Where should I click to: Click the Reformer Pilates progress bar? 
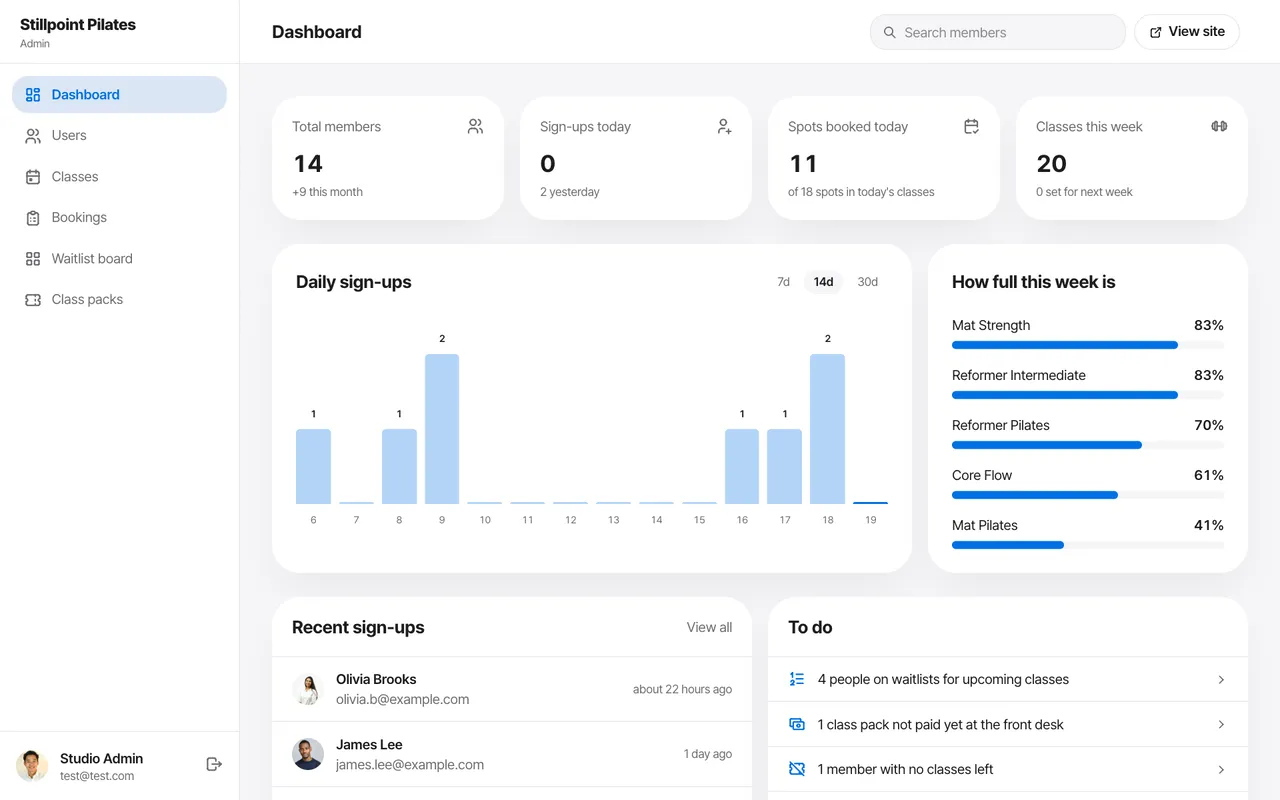pyautogui.click(x=1088, y=445)
